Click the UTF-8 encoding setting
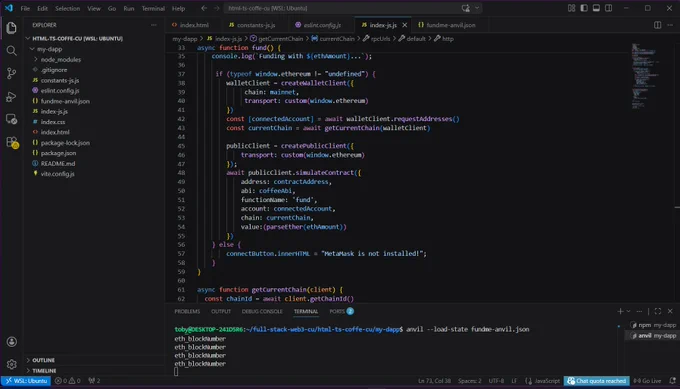680x389 pixels. click(496, 381)
